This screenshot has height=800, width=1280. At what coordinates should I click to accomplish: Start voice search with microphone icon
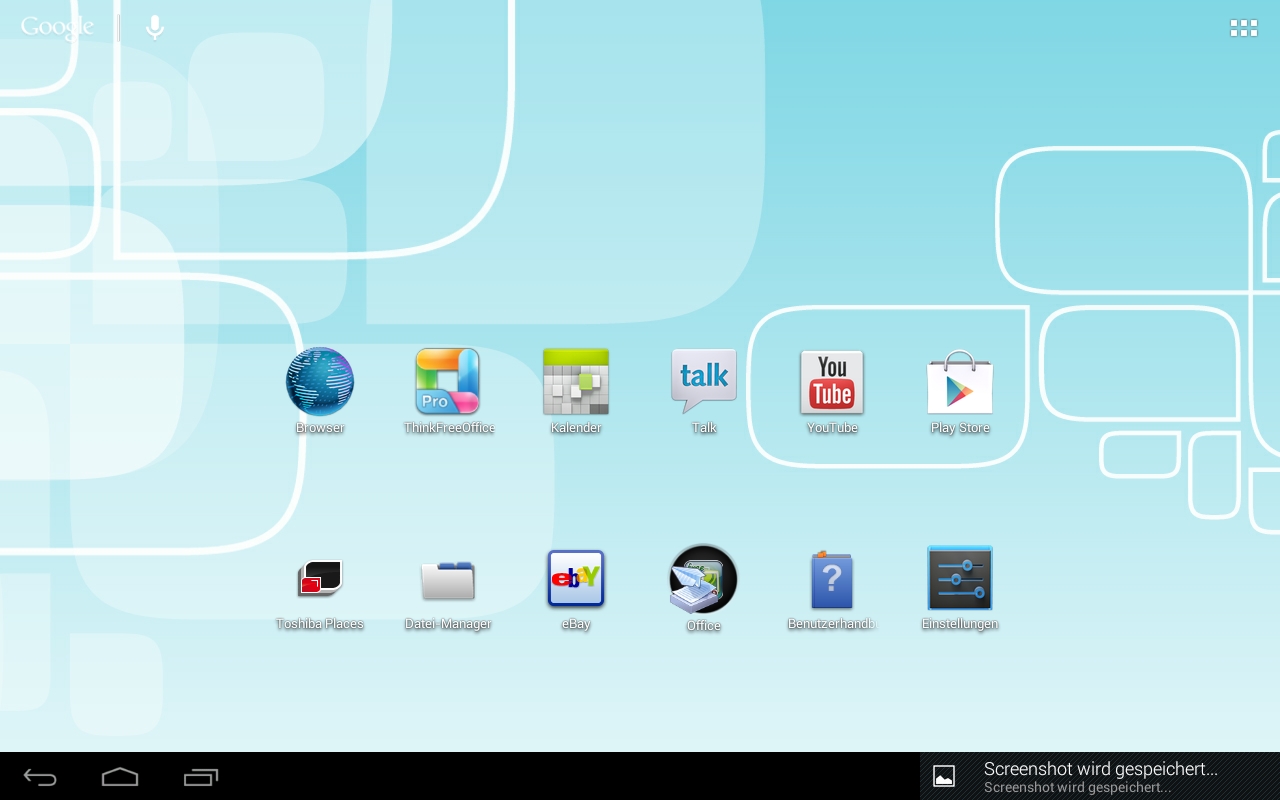[x=155, y=27]
